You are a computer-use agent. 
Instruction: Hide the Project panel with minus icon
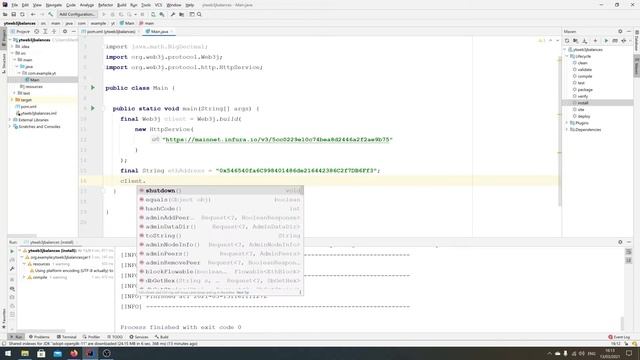click(73, 31)
